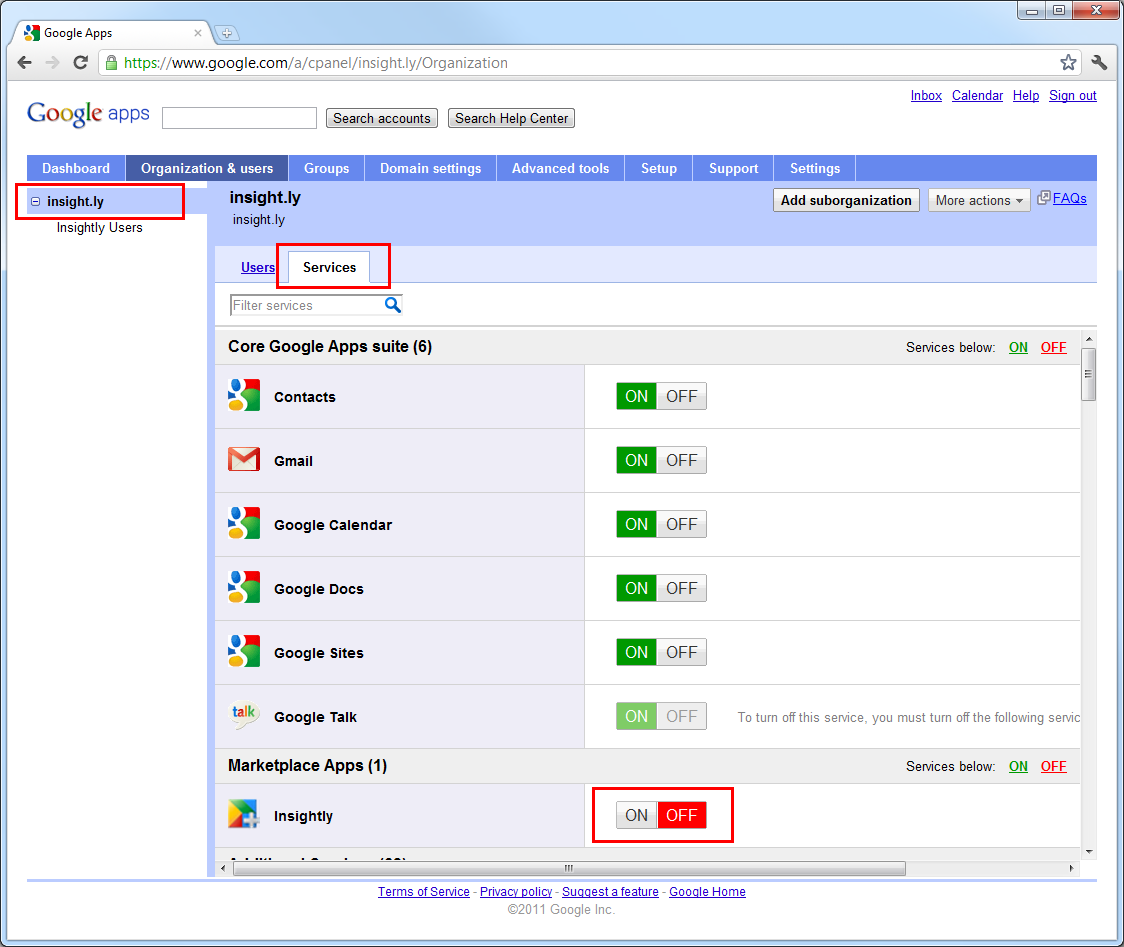Turn Insightly service ON
This screenshot has height=947, width=1124.
[637, 815]
